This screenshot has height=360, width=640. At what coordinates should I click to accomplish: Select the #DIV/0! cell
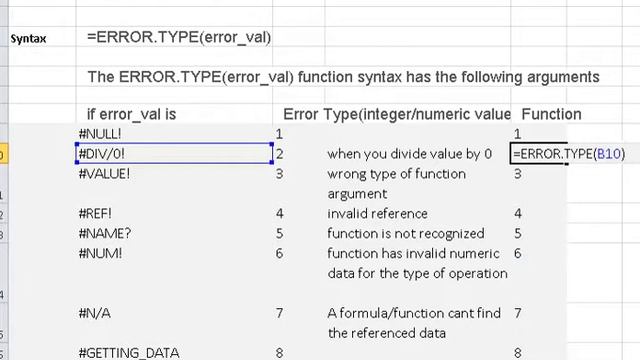(x=175, y=153)
